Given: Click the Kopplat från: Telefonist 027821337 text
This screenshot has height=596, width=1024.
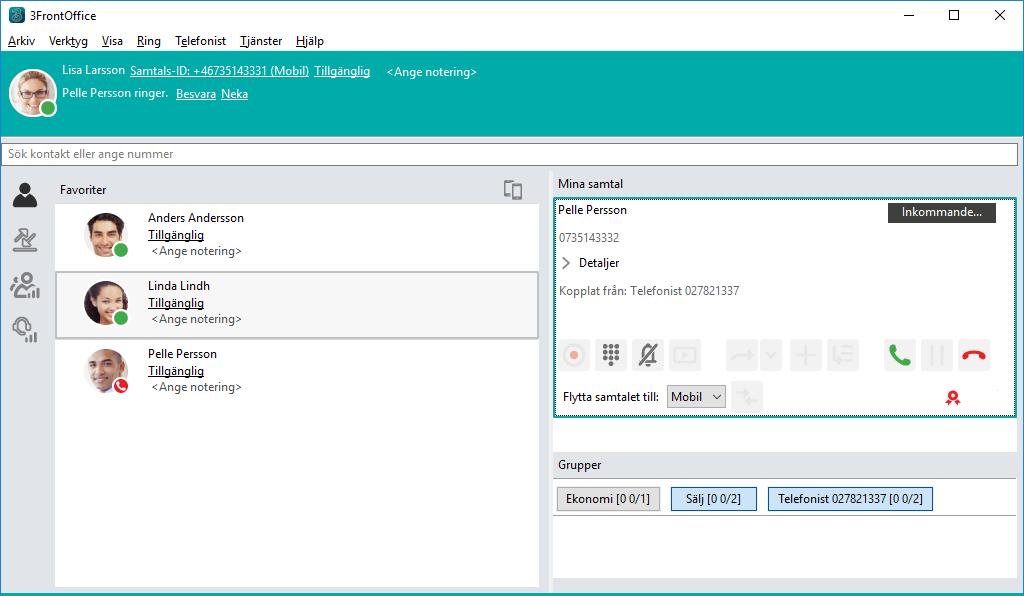Looking at the screenshot, I should click(x=649, y=291).
